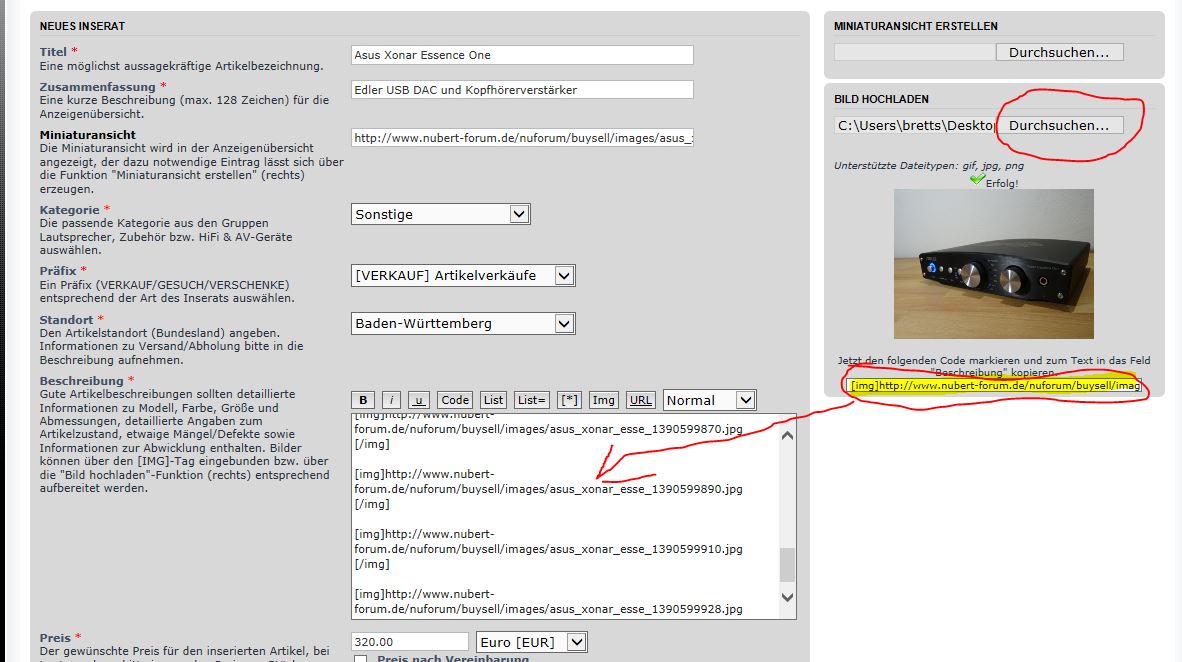1182x662 pixels.
Task: Click the underline (u) formatting button
Action: coord(419,400)
